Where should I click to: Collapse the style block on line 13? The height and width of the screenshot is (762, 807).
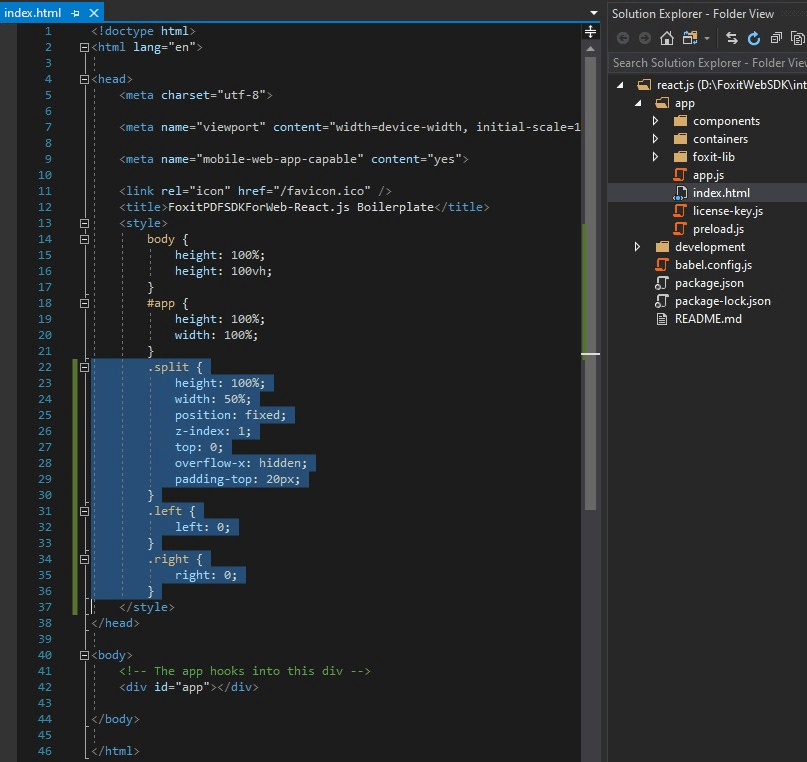pyautogui.click(x=84, y=223)
